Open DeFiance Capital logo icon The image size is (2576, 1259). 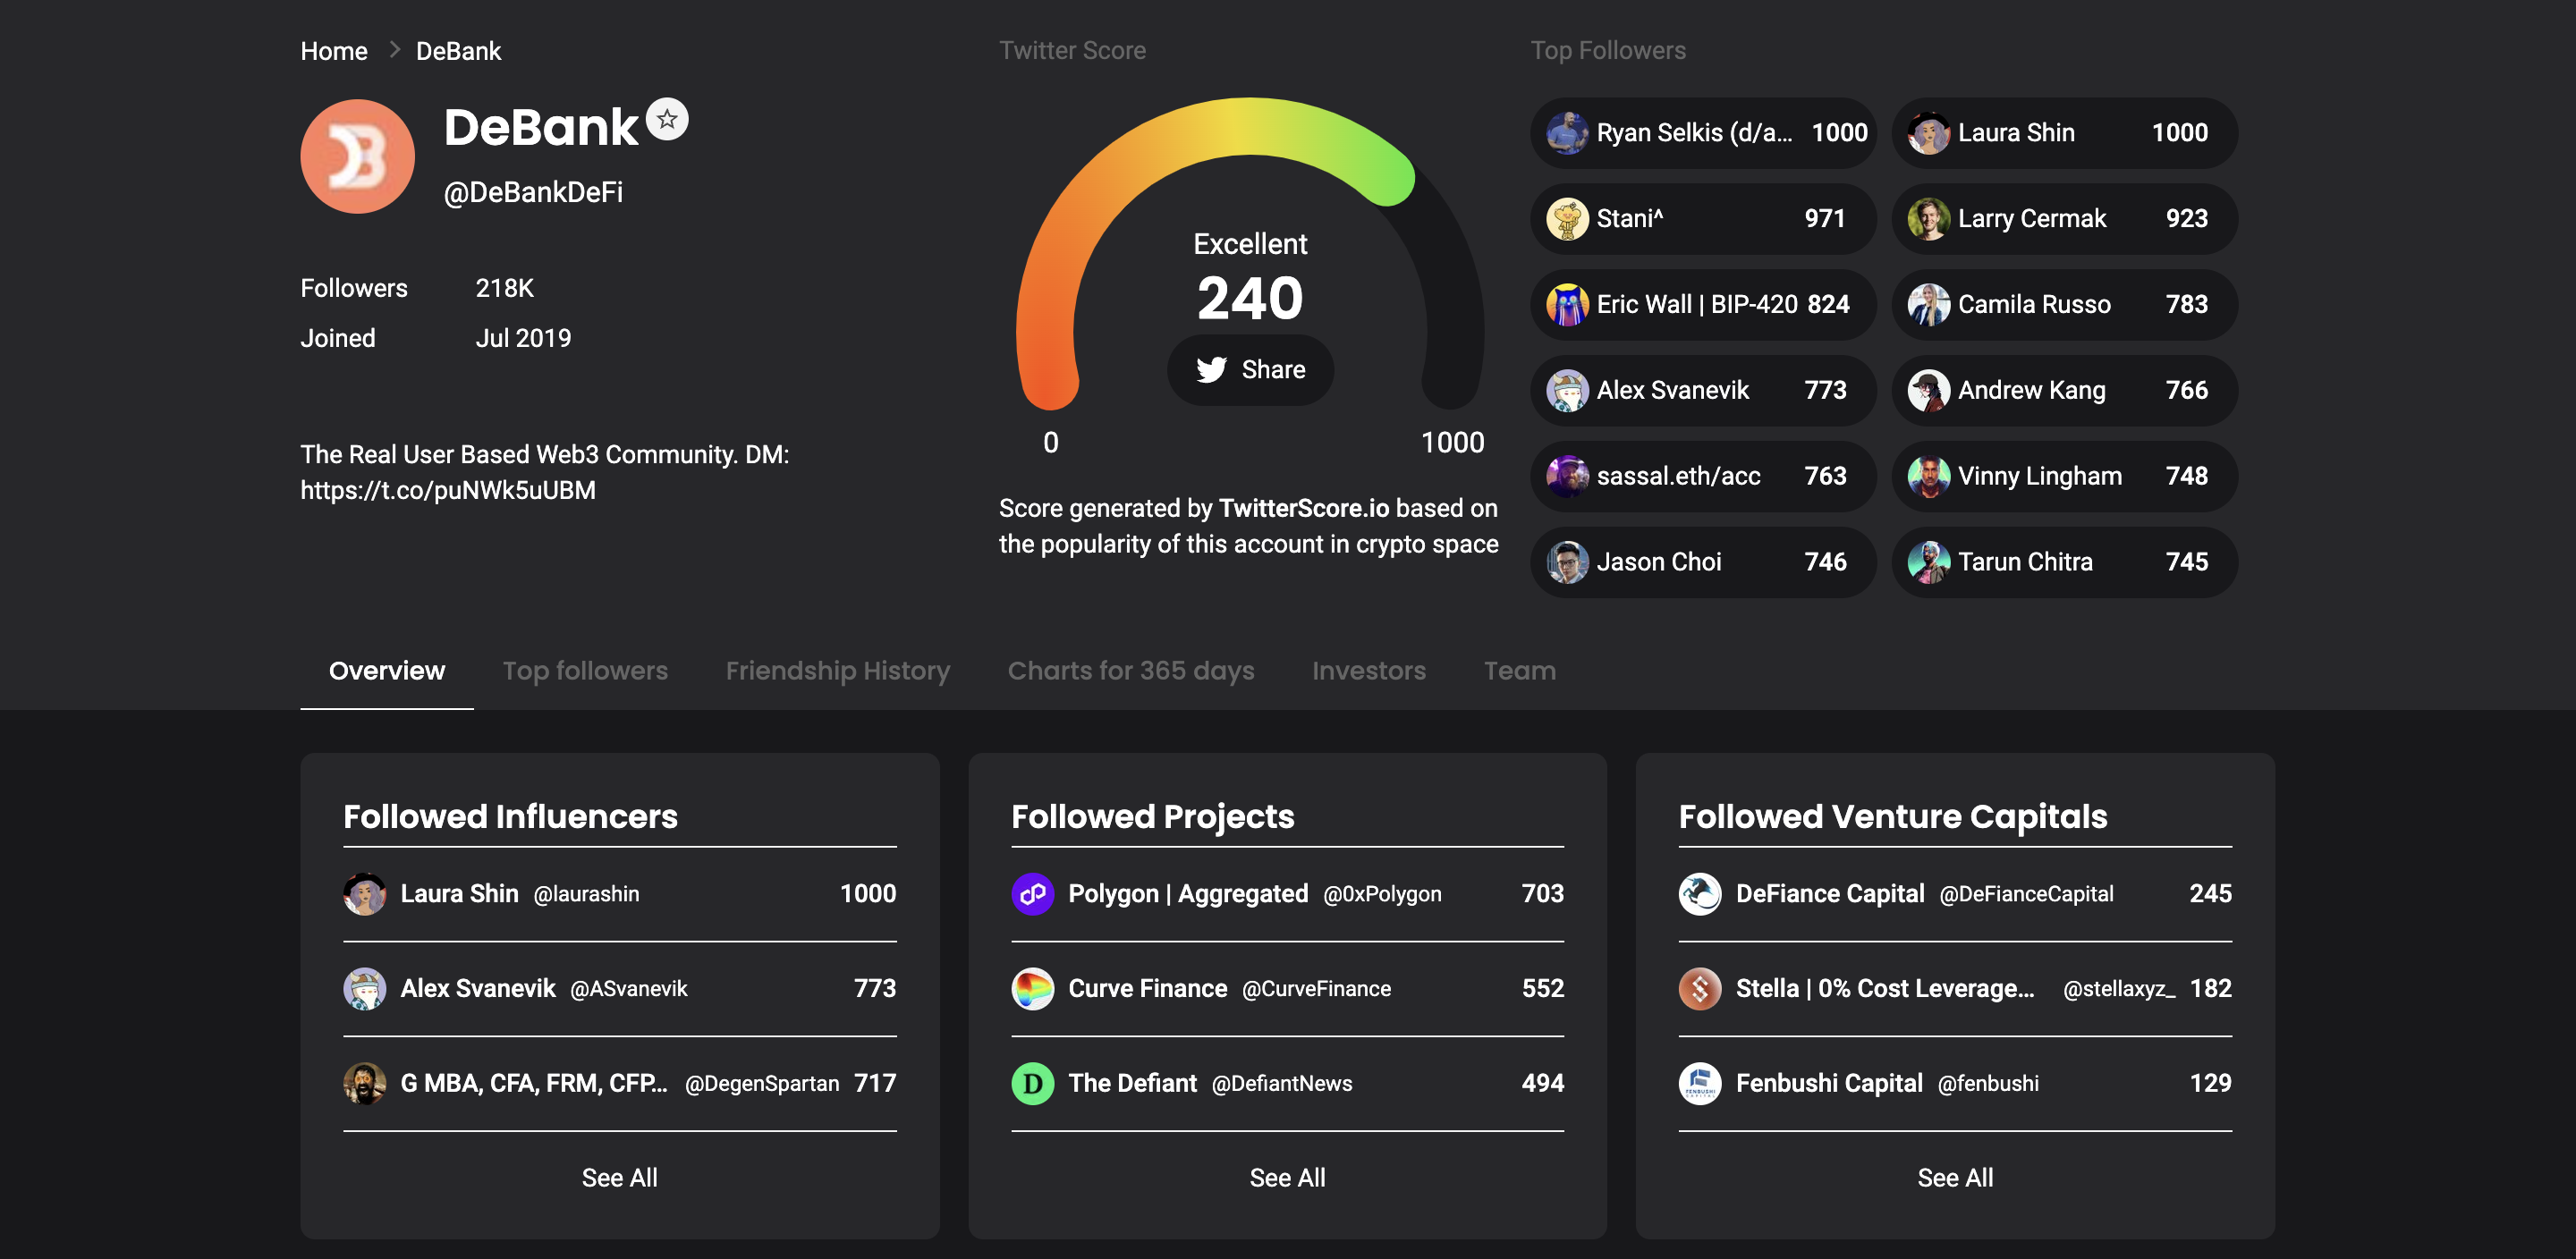coord(1700,894)
